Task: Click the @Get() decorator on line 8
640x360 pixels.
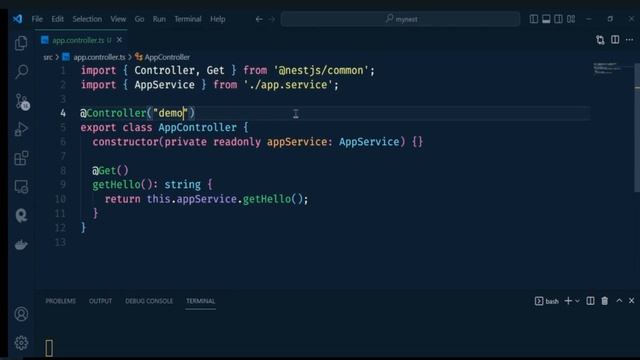Action: coord(110,170)
